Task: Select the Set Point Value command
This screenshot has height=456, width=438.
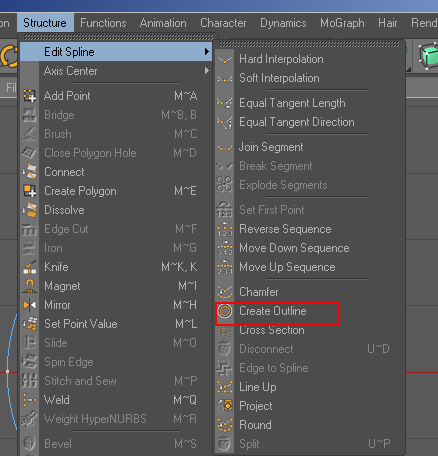Action: pyautogui.click(x=81, y=324)
